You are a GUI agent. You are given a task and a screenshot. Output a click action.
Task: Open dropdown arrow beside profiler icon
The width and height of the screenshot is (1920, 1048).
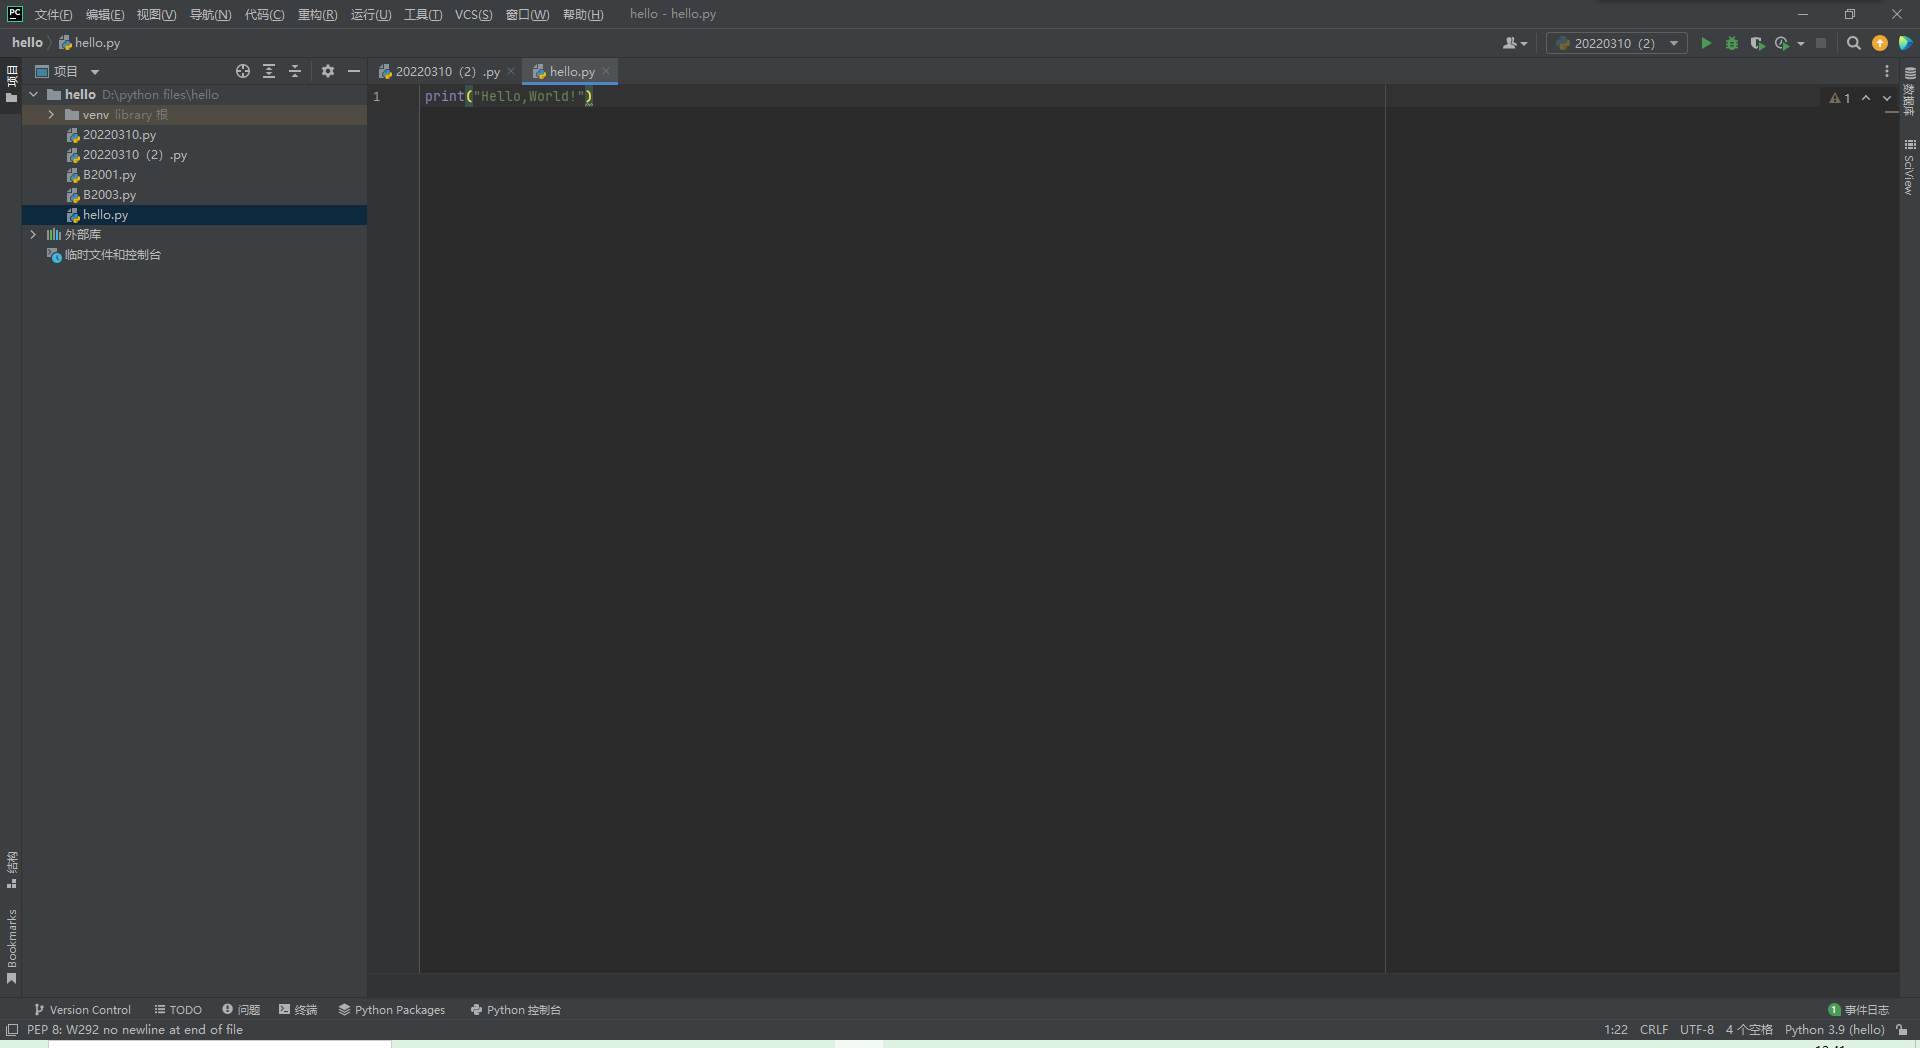coord(1801,43)
